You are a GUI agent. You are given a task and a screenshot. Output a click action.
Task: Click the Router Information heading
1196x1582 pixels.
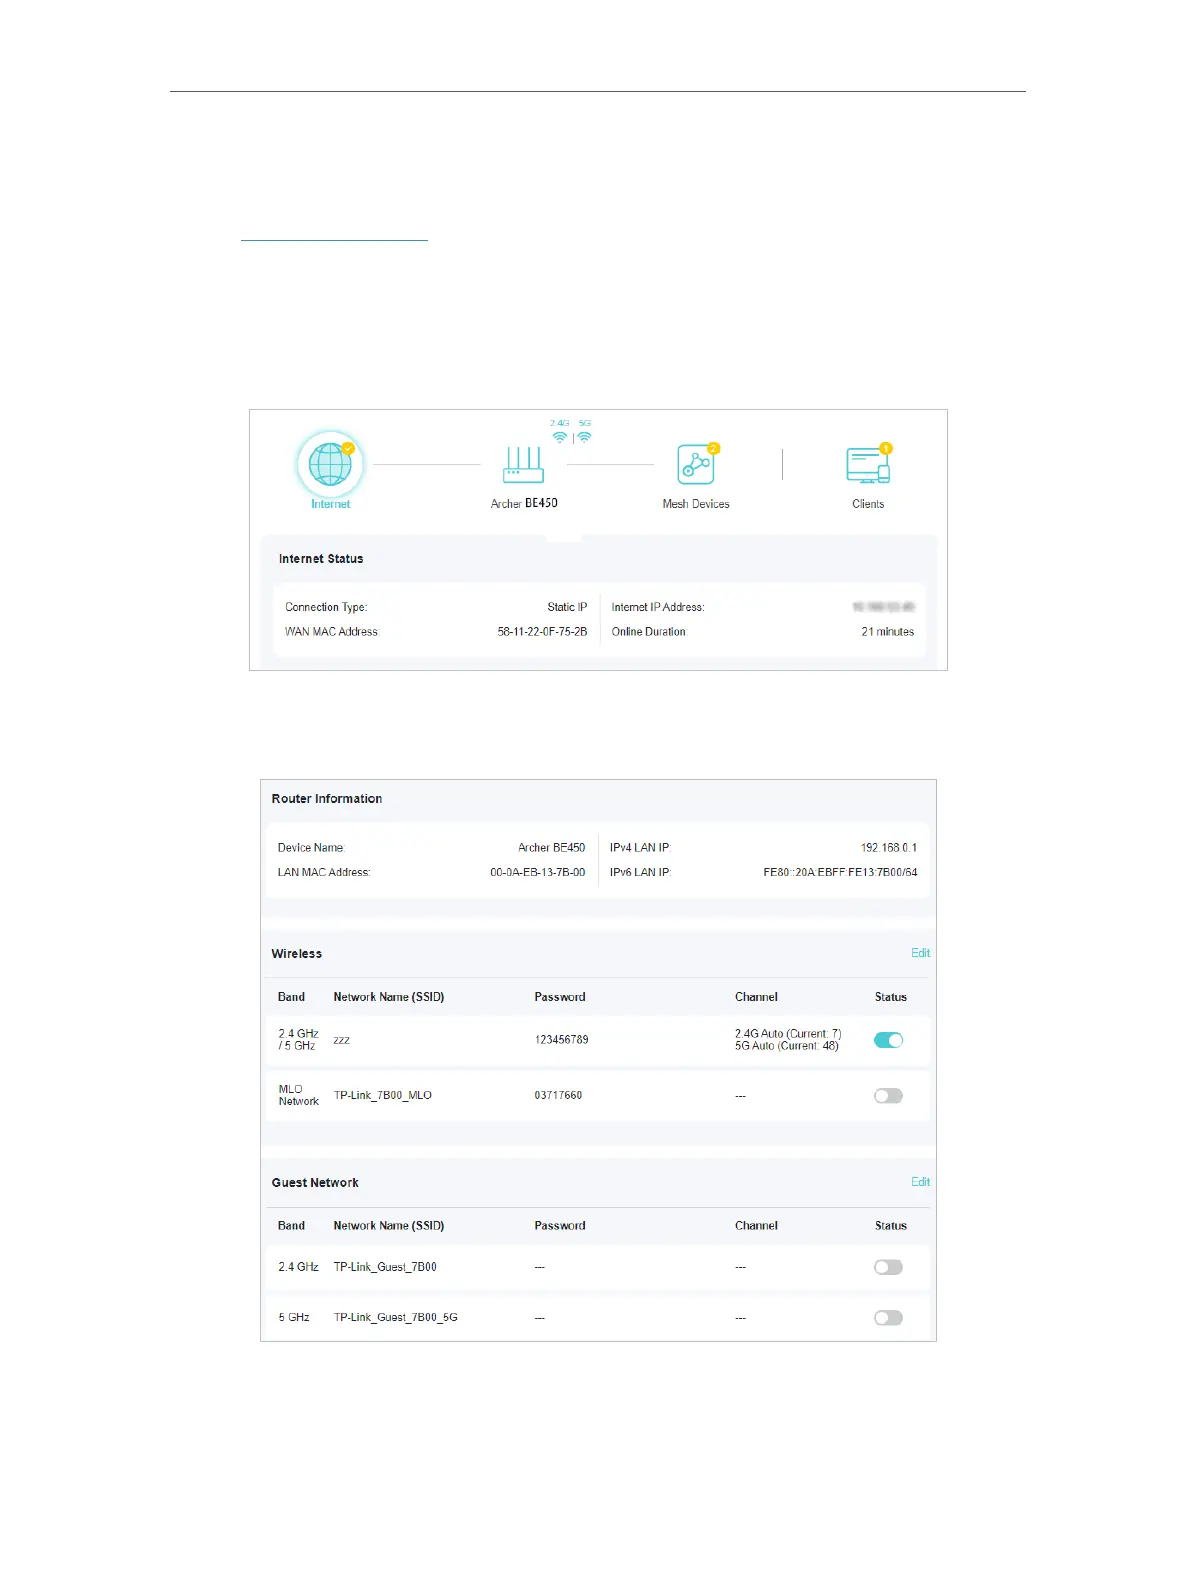[x=327, y=799]
